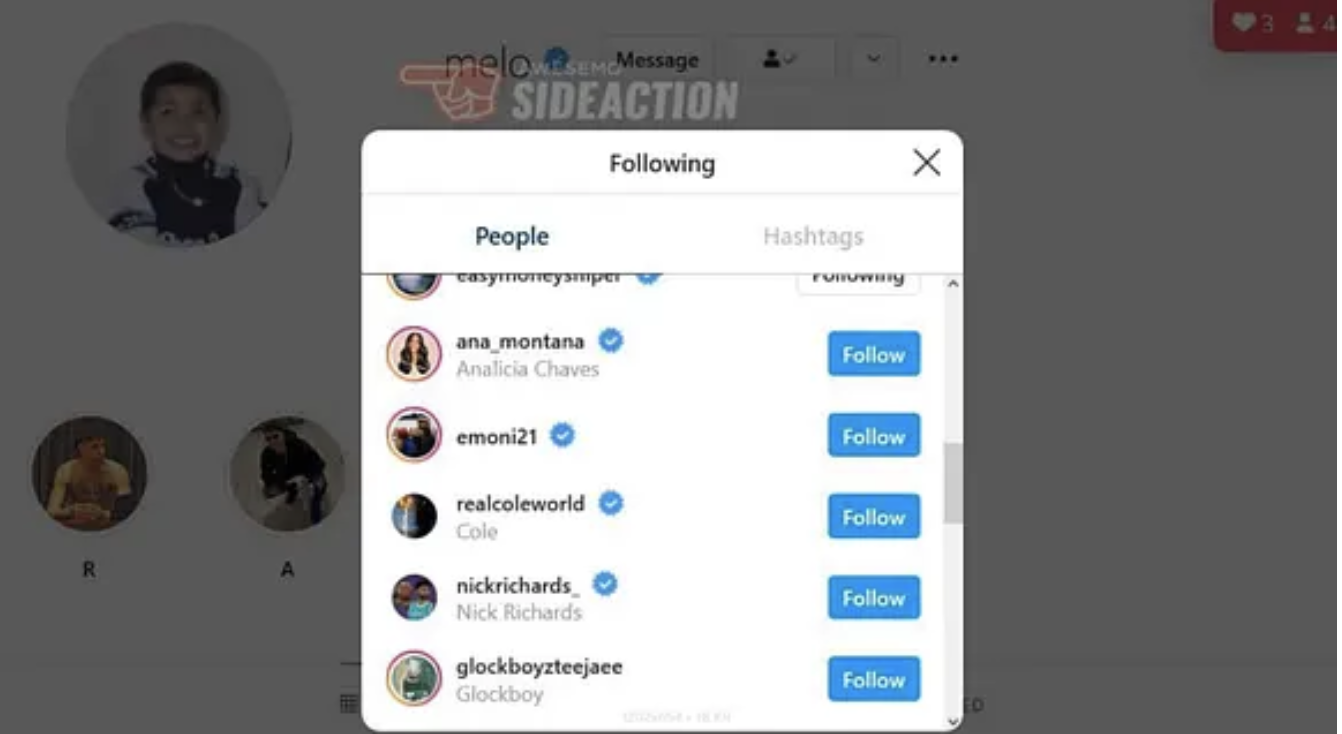Click the Message button
This screenshot has height=734, width=1342.
point(657,60)
